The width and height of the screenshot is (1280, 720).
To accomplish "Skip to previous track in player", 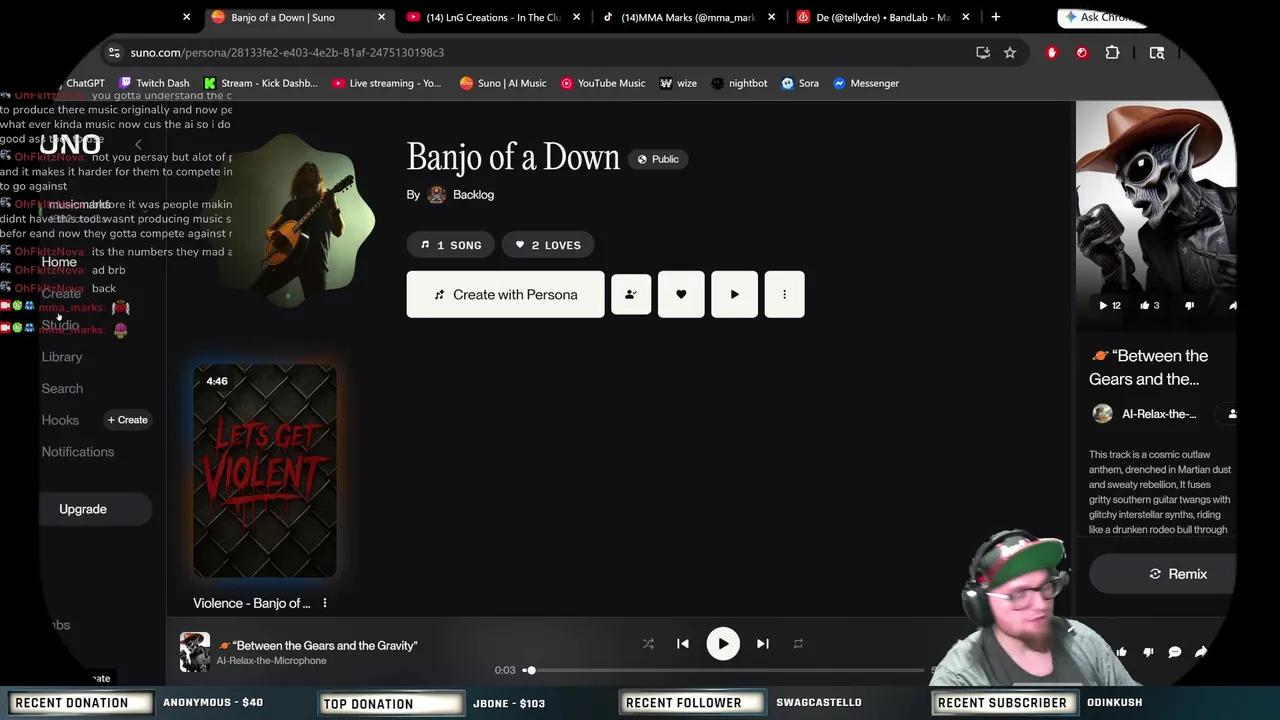I will click(683, 644).
